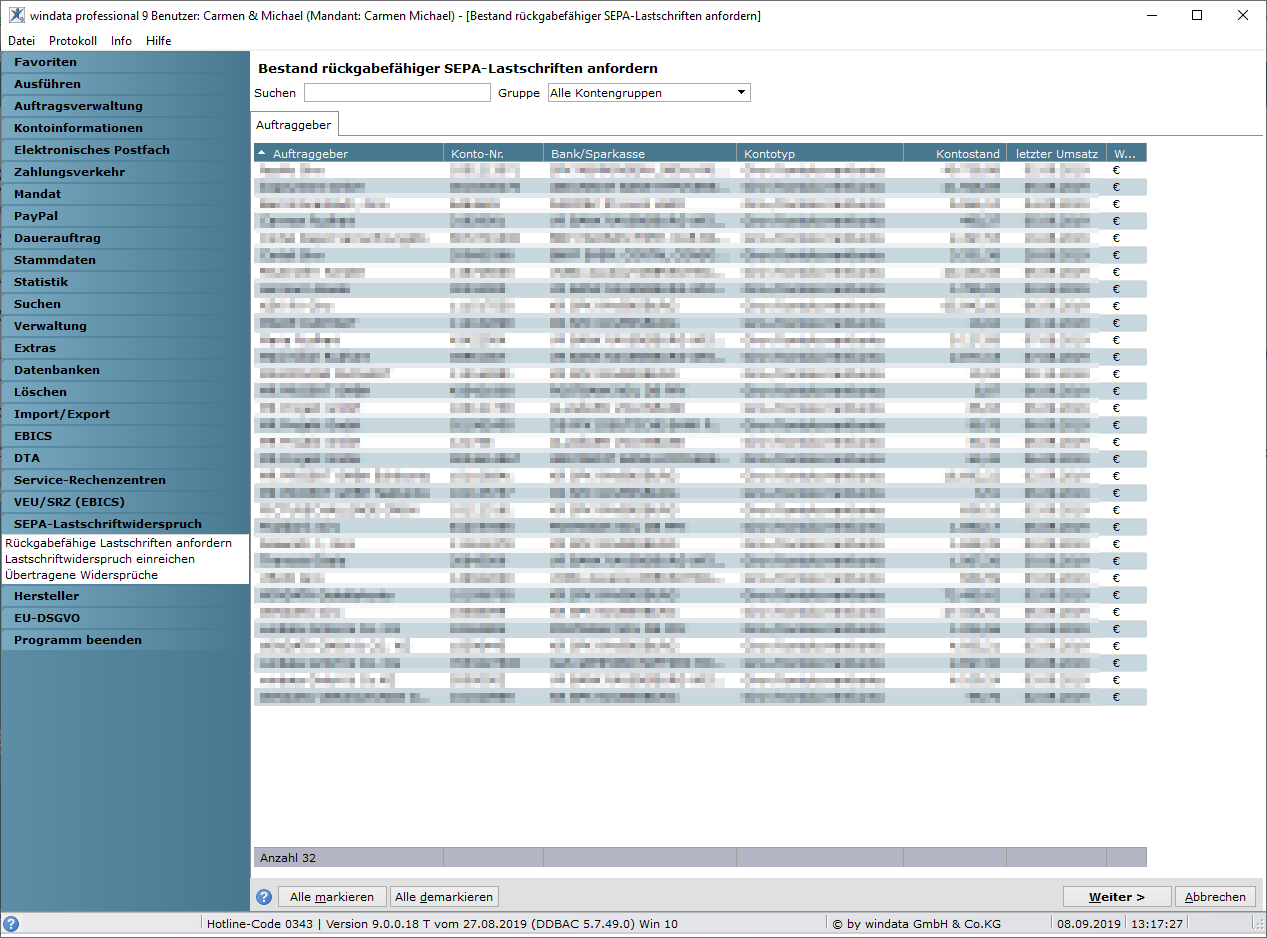The width and height of the screenshot is (1267, 938).
Task: Expand the EU-DSGVO sidebar section
Action: click(125, 618)
